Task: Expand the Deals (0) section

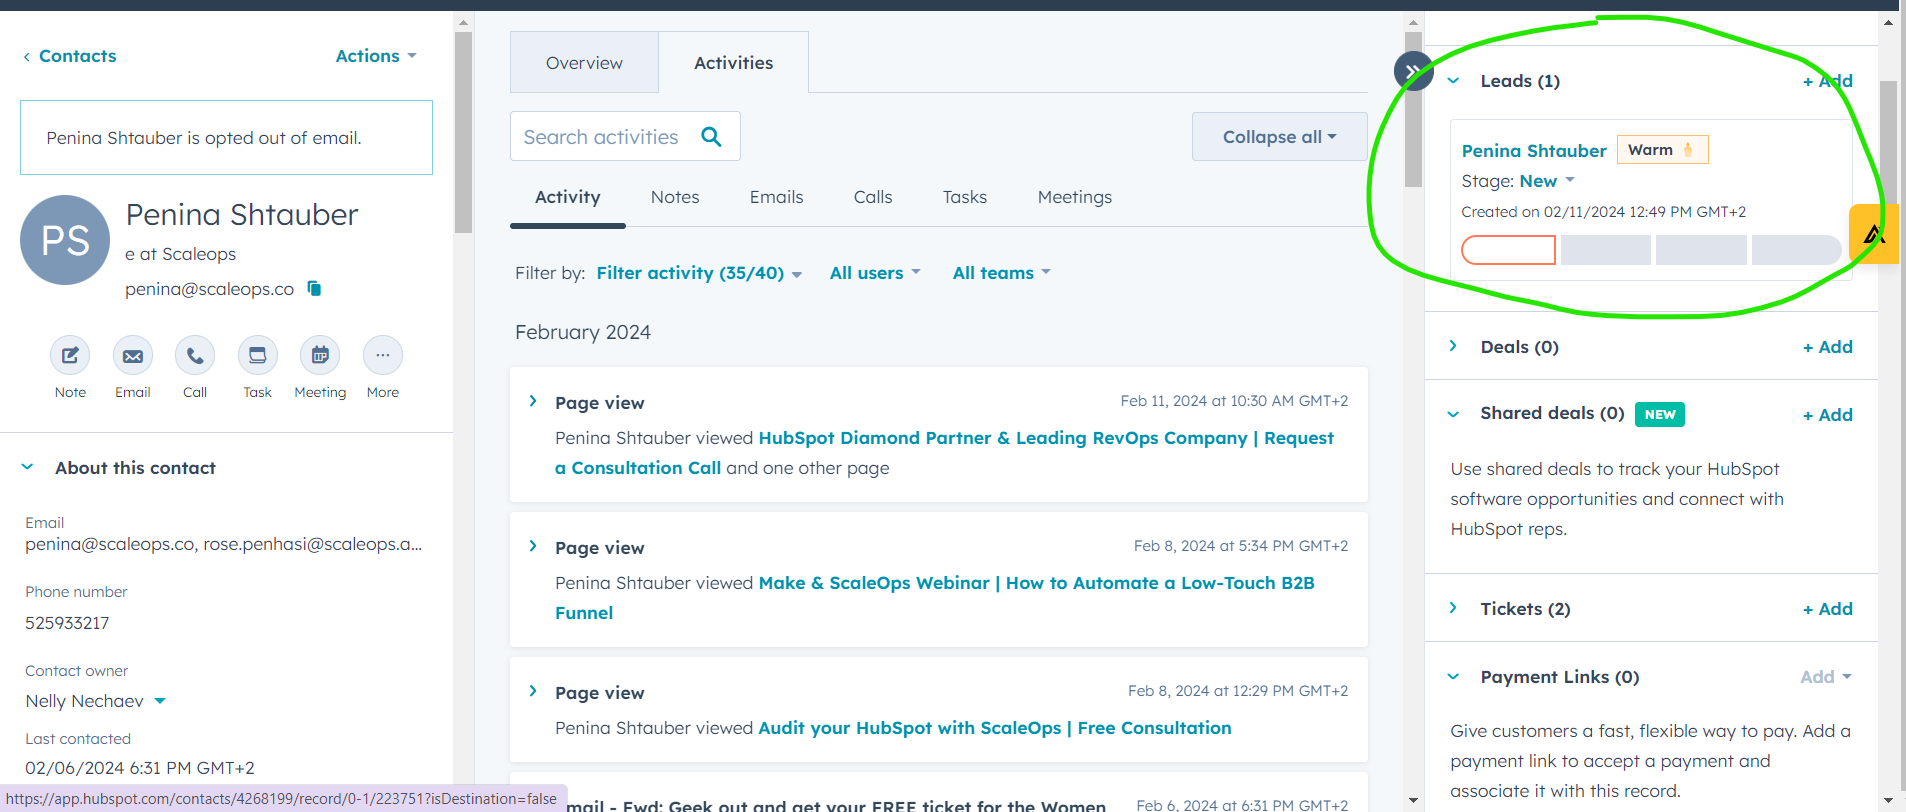Action: (x=1453, y=346)
